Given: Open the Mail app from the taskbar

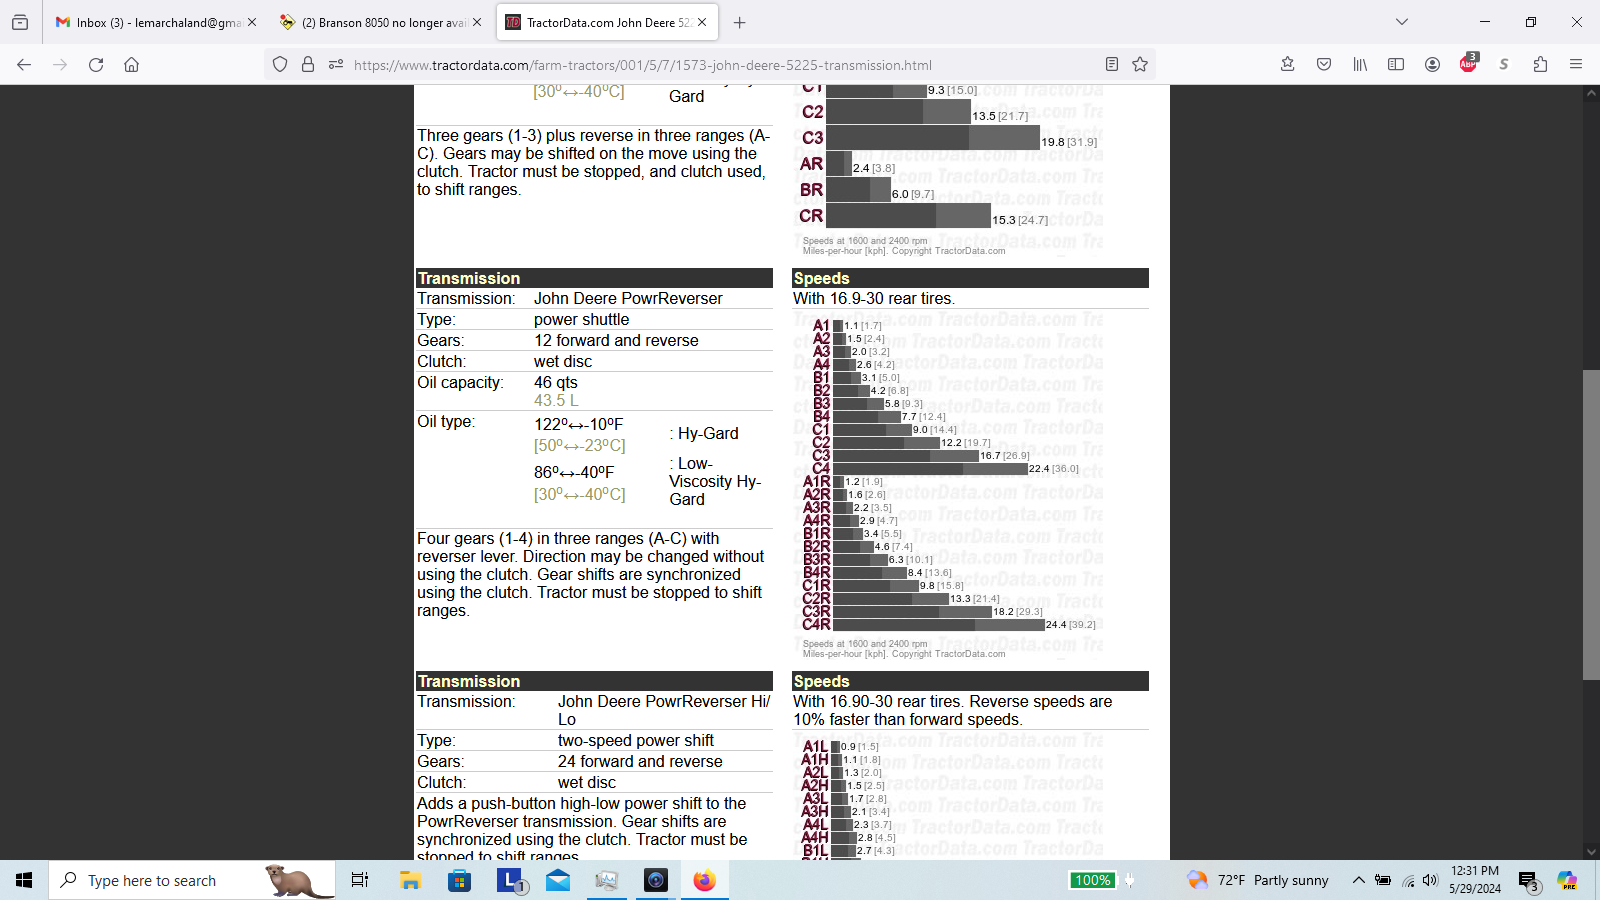Looking at the screenshot, I should click(558, 880).
